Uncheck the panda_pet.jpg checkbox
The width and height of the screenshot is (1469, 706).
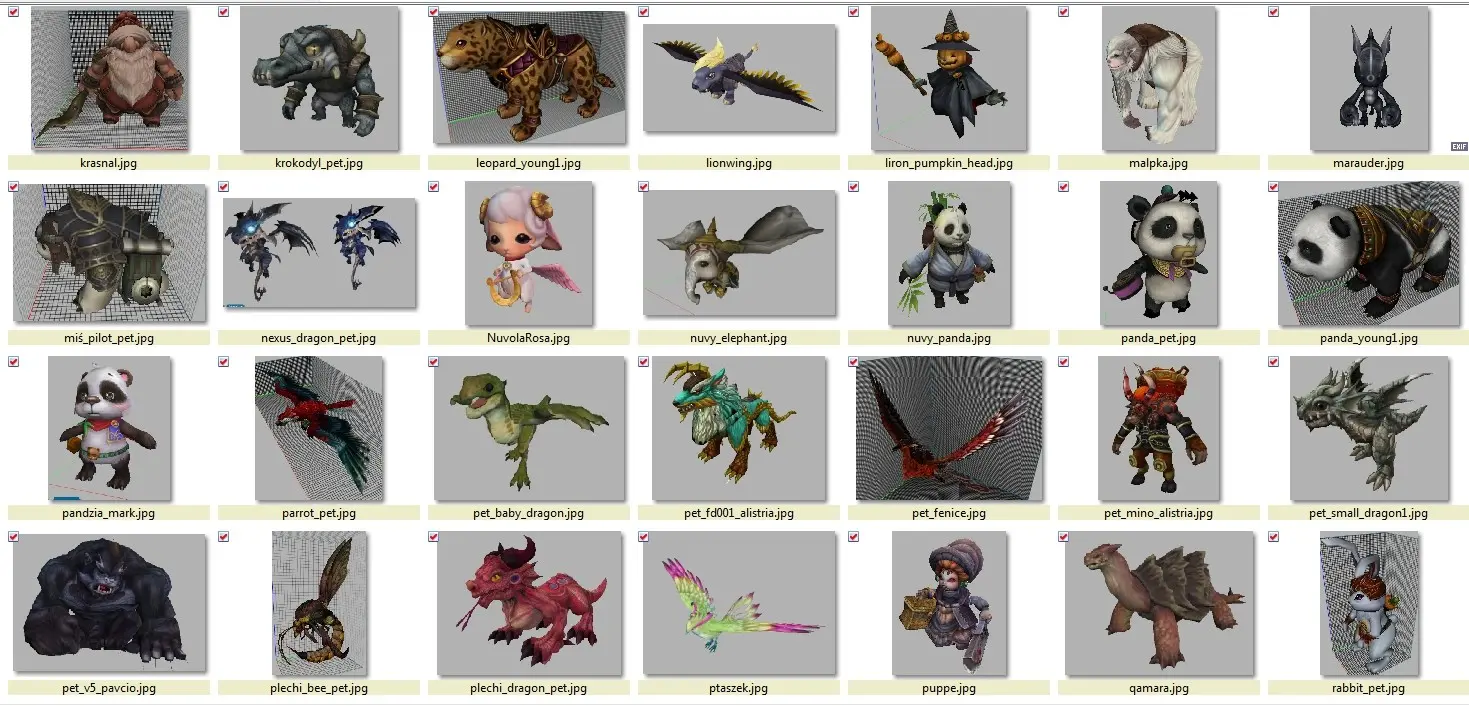(1063, 187)
